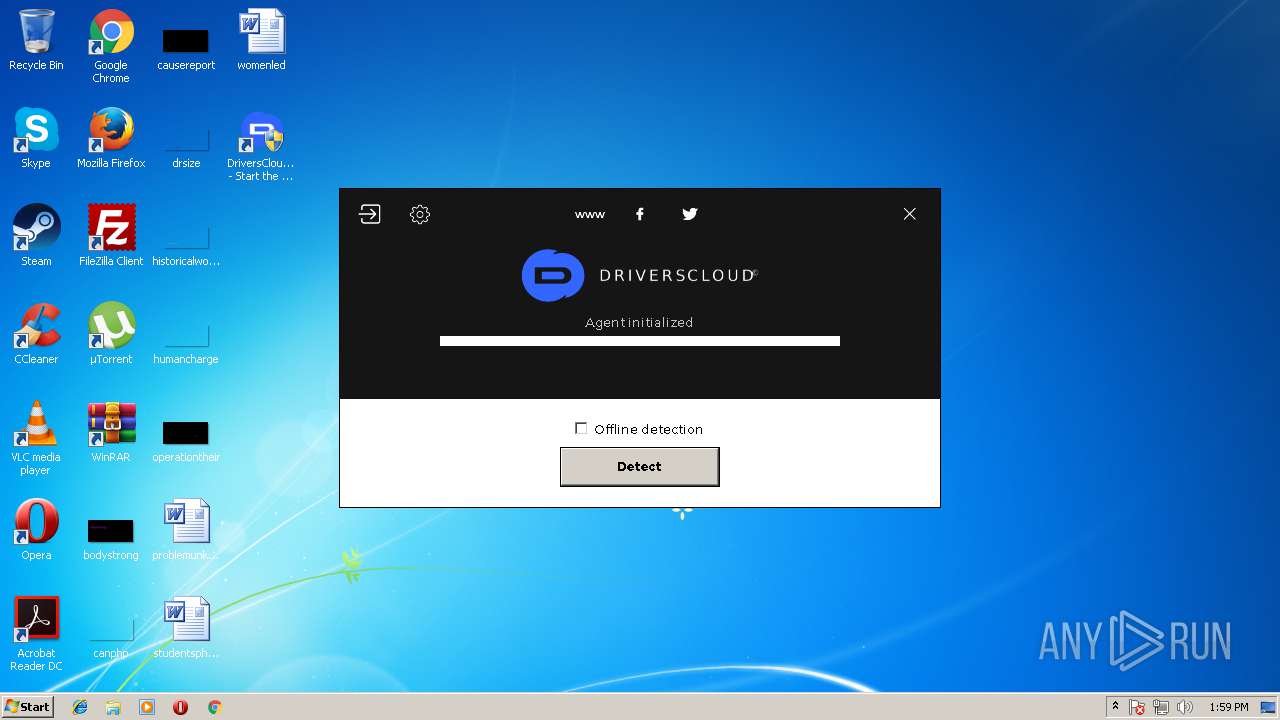
Task: Enable Offline detection checkbox
Action: click(581, 428)
